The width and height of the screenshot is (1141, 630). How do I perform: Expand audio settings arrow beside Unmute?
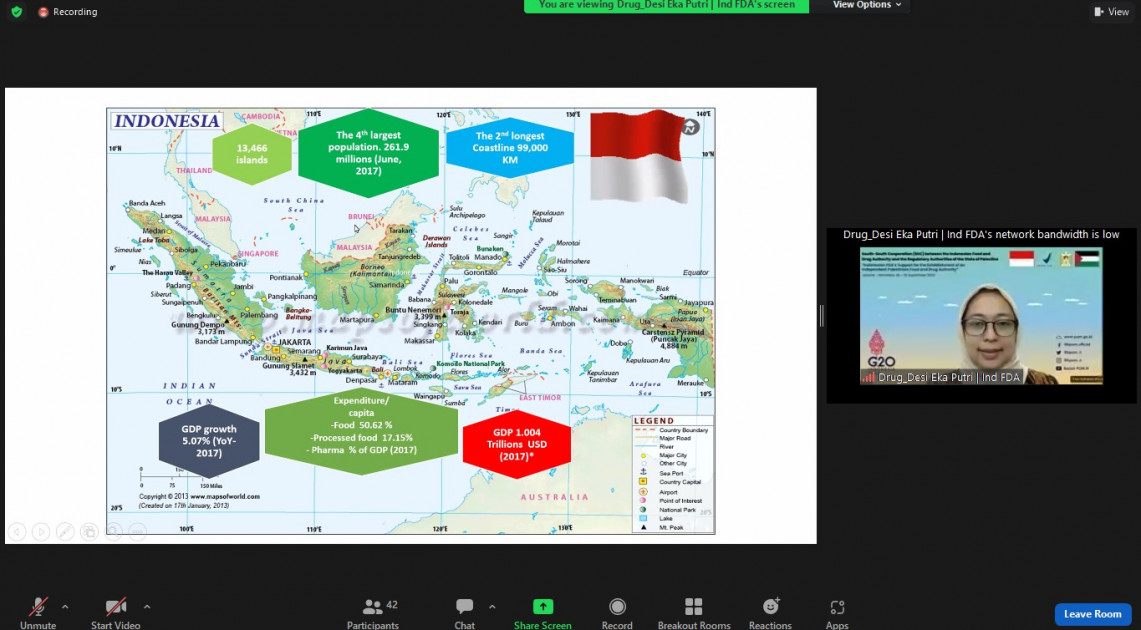[x=65, y=606]
